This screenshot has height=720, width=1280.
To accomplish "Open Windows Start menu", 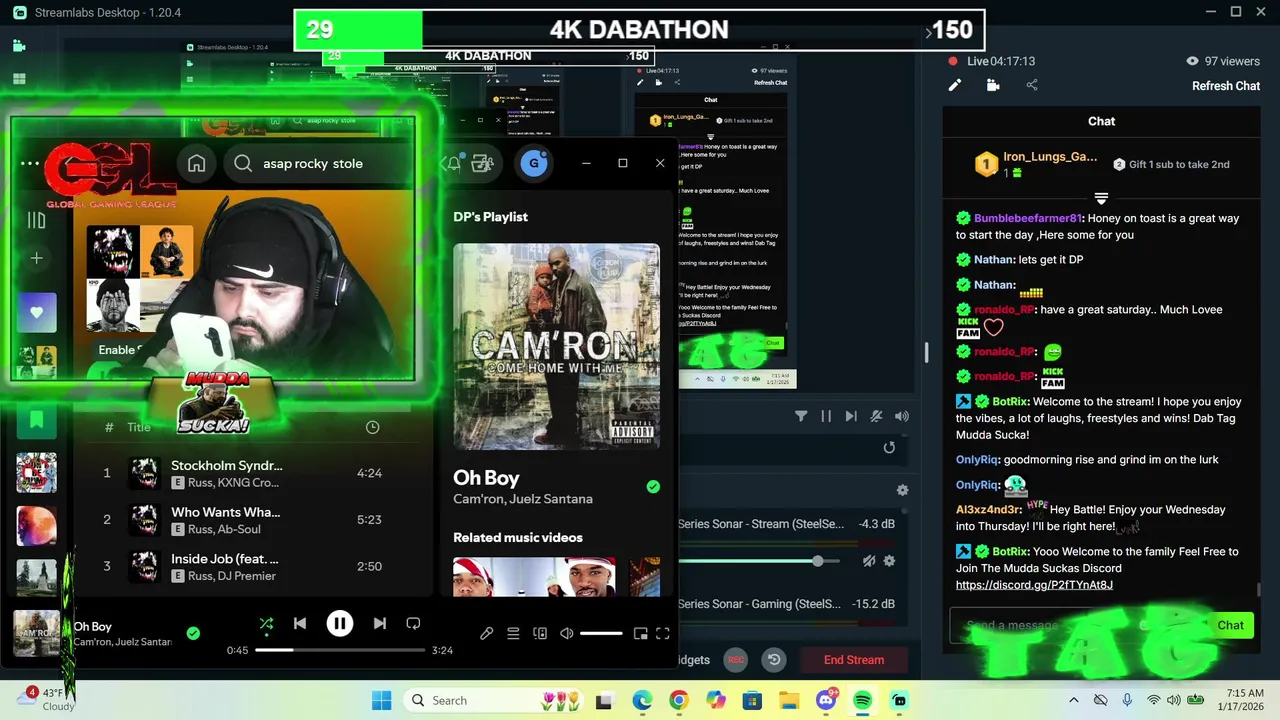I will click(381, 701).
